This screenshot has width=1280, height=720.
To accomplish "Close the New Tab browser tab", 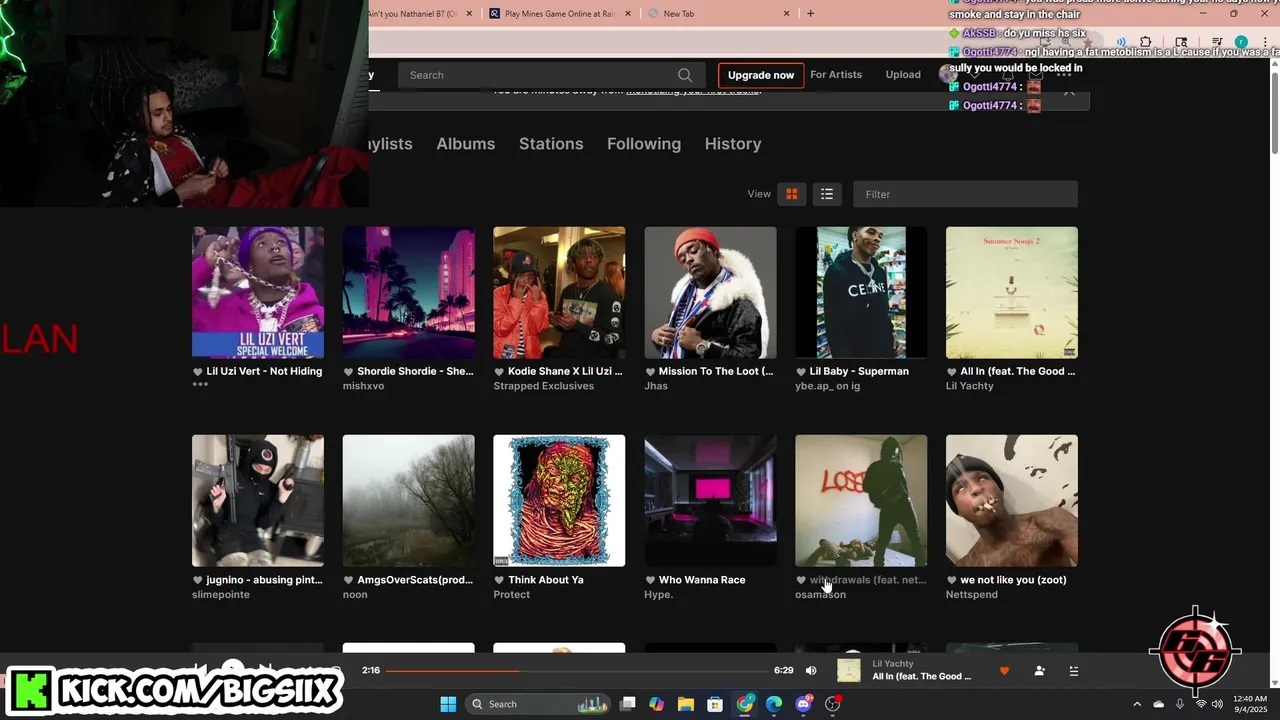I will coord(786,14).
